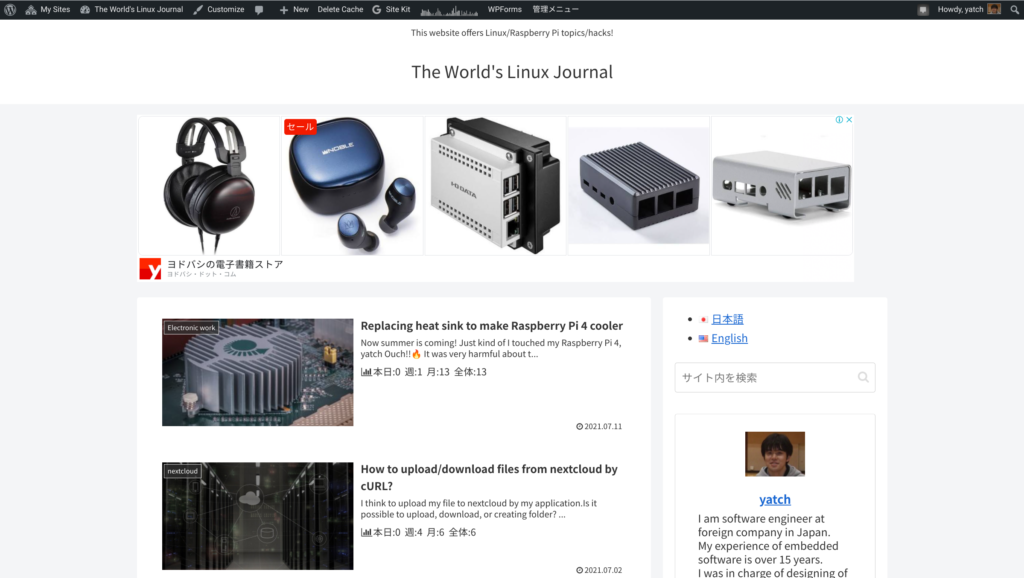Open the 管理メニュー admin menu
Screen dimensions: 1024x578
(555, 9)
